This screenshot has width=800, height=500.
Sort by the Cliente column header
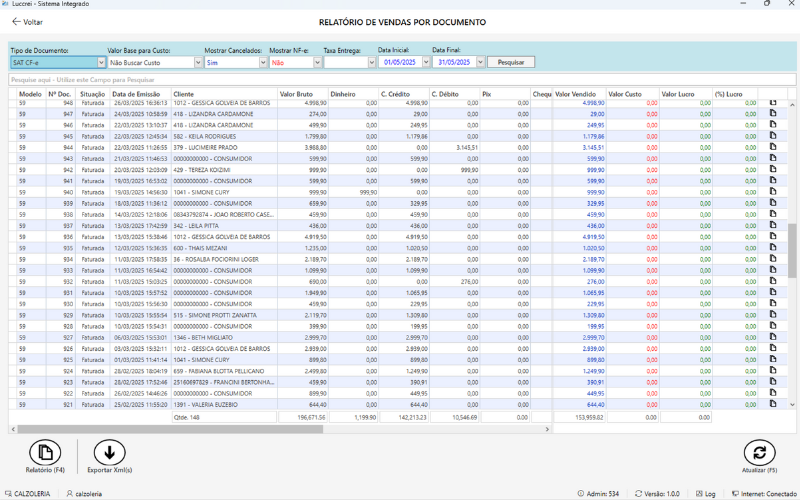tap(224, 94)
